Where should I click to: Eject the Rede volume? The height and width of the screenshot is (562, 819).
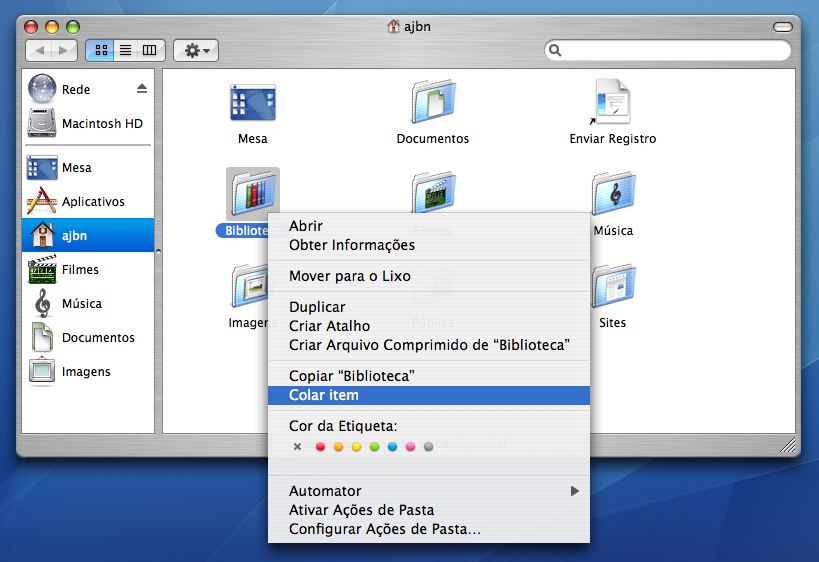142,88
